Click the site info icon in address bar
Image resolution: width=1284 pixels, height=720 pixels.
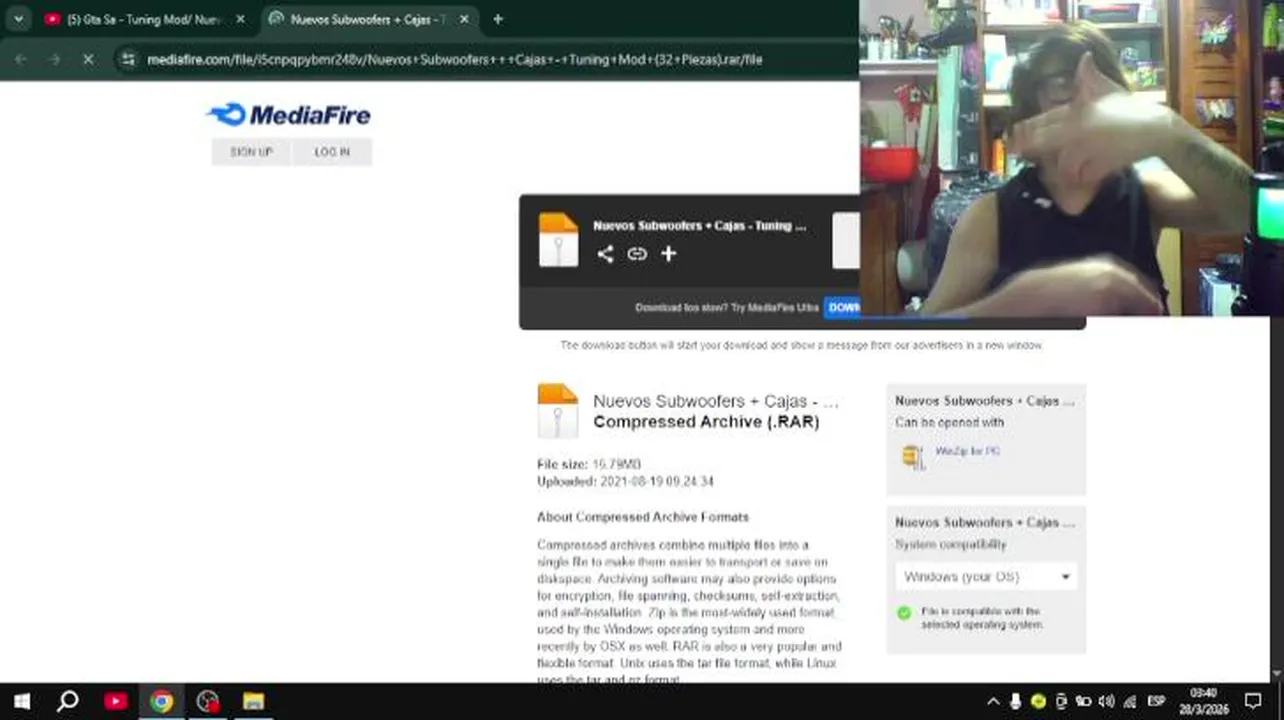click(x=127, y=60)
